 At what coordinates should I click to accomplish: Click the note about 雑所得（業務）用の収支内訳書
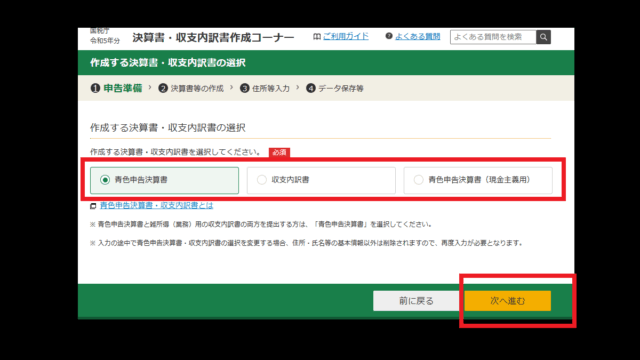[x=261, y=224]
